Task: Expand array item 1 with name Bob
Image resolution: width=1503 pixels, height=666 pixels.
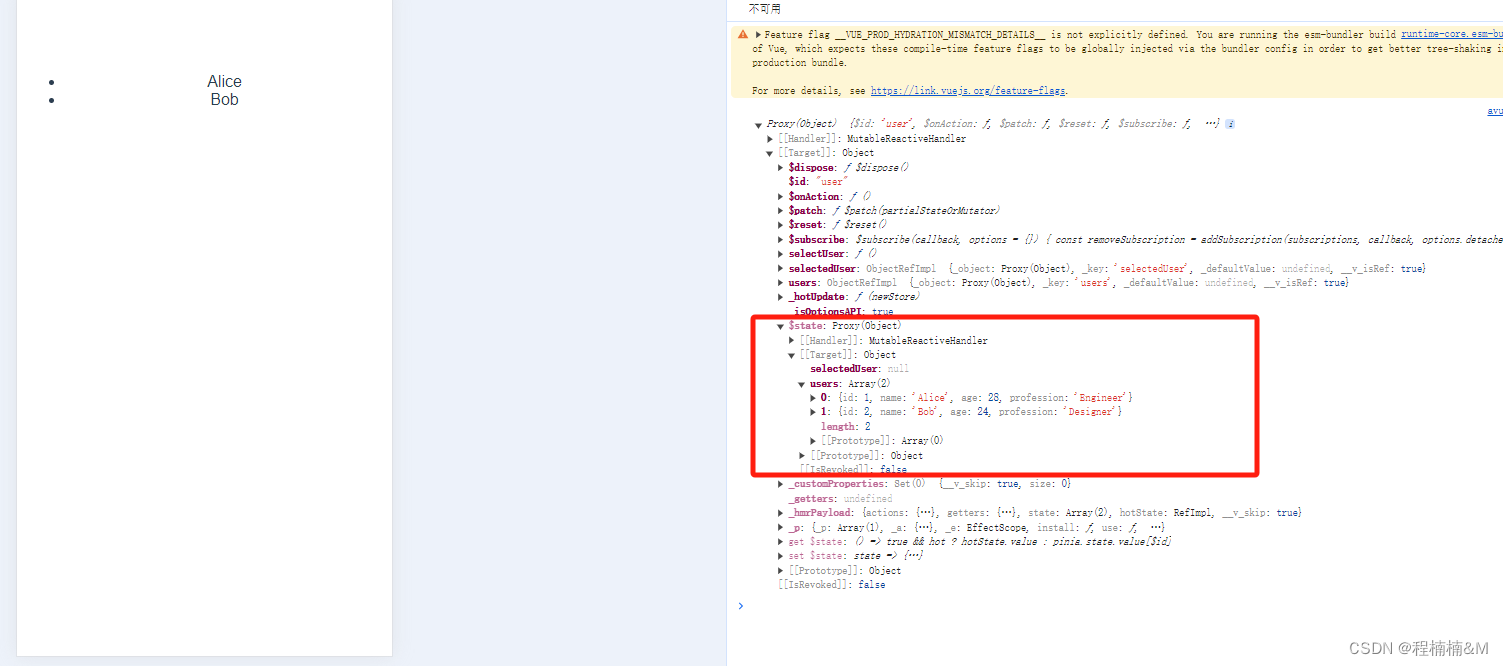Action: click(813, 412)
